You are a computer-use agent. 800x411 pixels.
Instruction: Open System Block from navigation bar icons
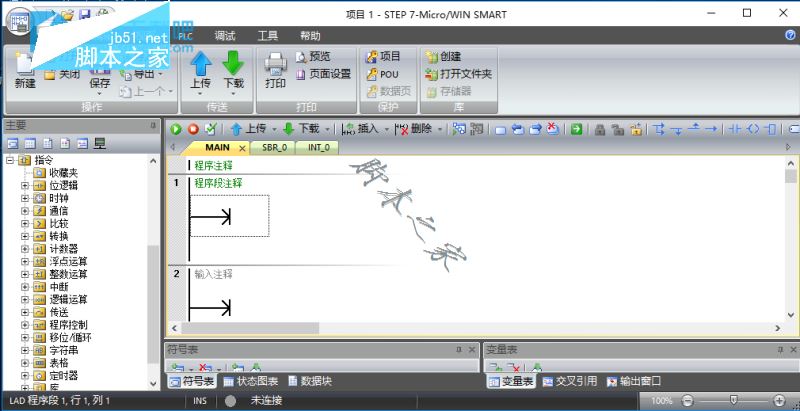65,144
